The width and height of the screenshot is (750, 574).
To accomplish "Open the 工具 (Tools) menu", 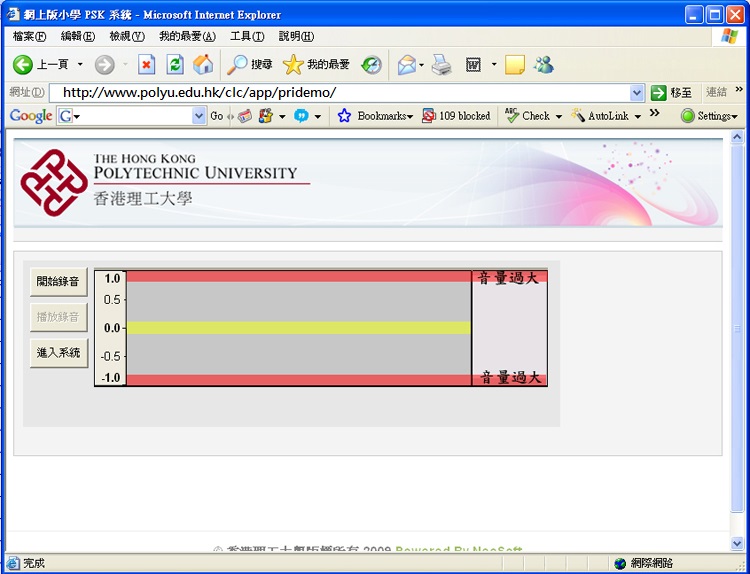I will [x=247, y=37].
